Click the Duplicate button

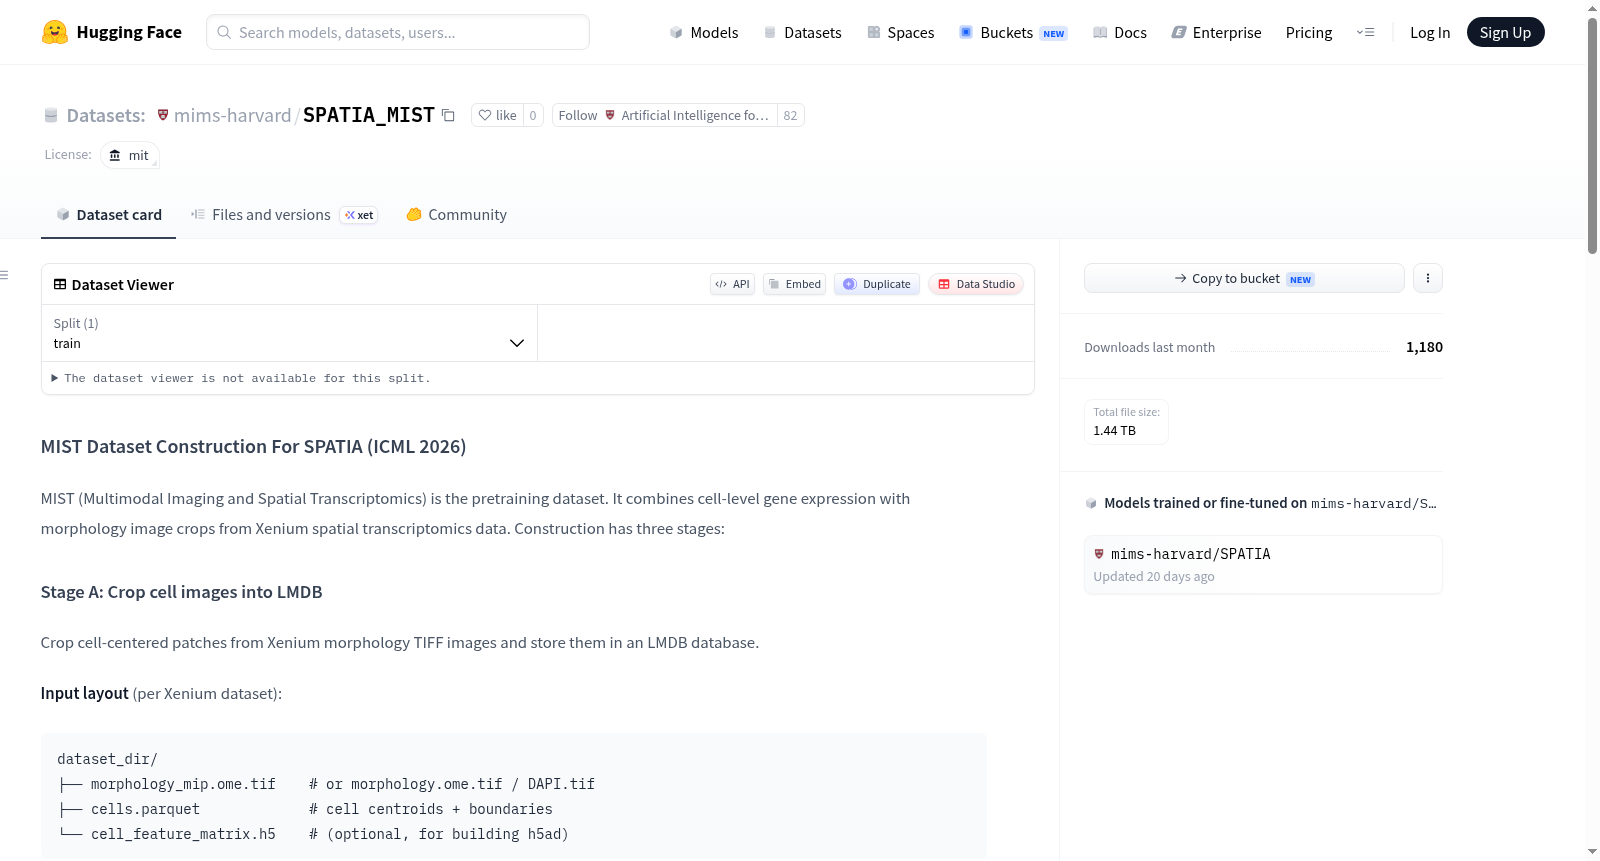(877, 284)
